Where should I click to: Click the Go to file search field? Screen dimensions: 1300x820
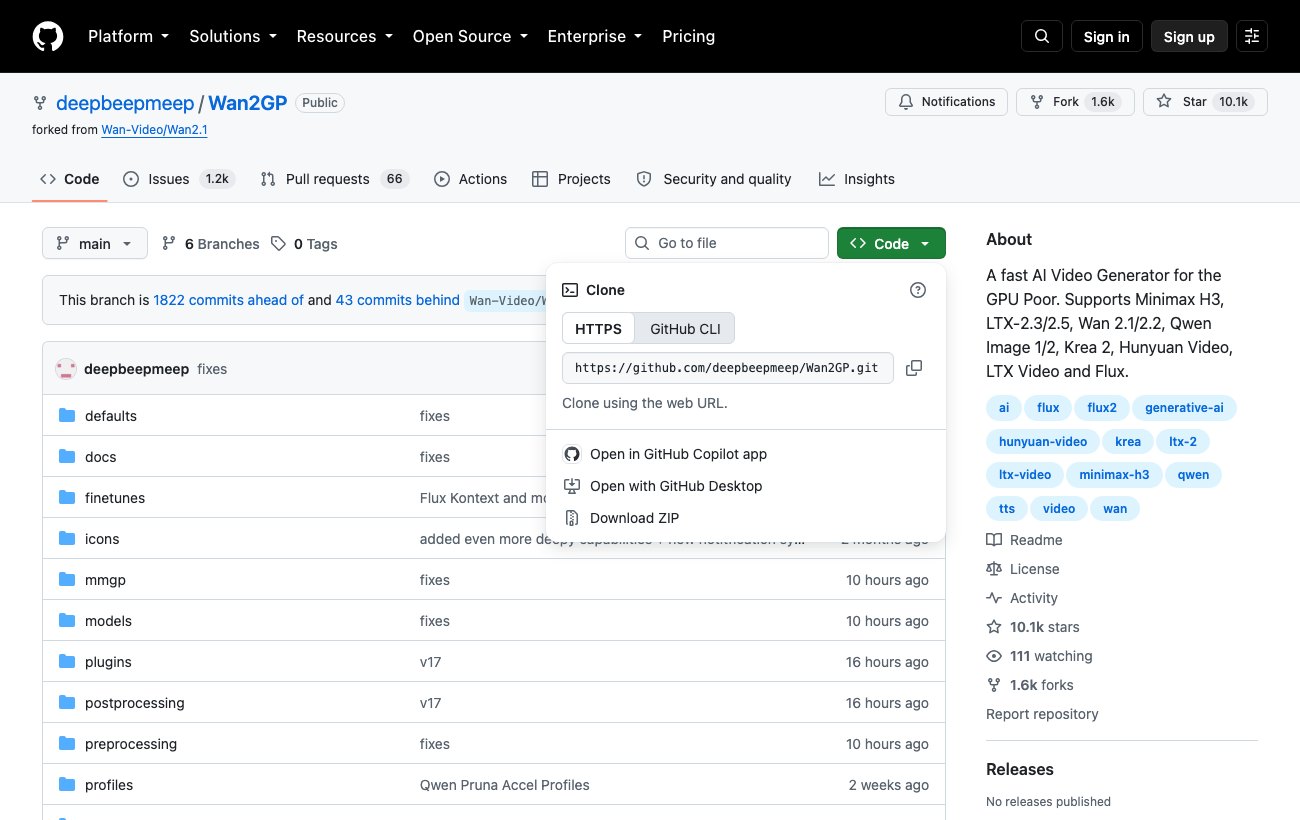coord(727,243)
